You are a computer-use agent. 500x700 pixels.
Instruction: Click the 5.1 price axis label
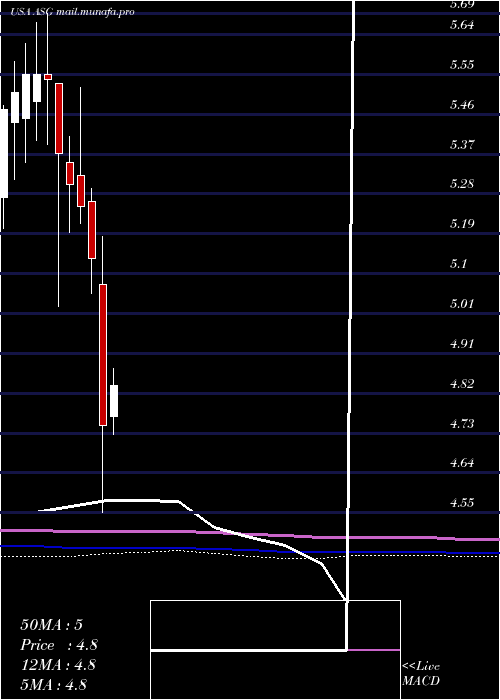pyautogui.click(x=458, y=263)
